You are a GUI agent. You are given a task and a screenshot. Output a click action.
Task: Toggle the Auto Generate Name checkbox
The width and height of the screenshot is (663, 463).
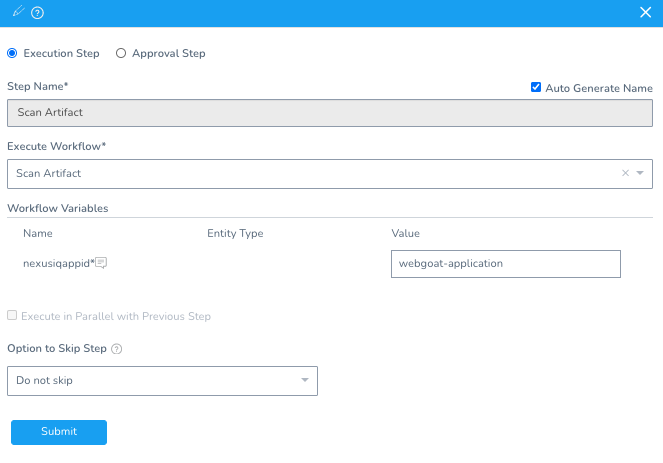click(x=536, y=87)
